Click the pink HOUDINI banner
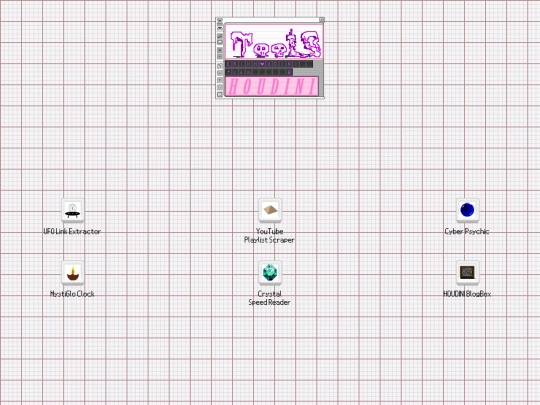The height and width of the screenshot is (405, 540). pos(272,86)
